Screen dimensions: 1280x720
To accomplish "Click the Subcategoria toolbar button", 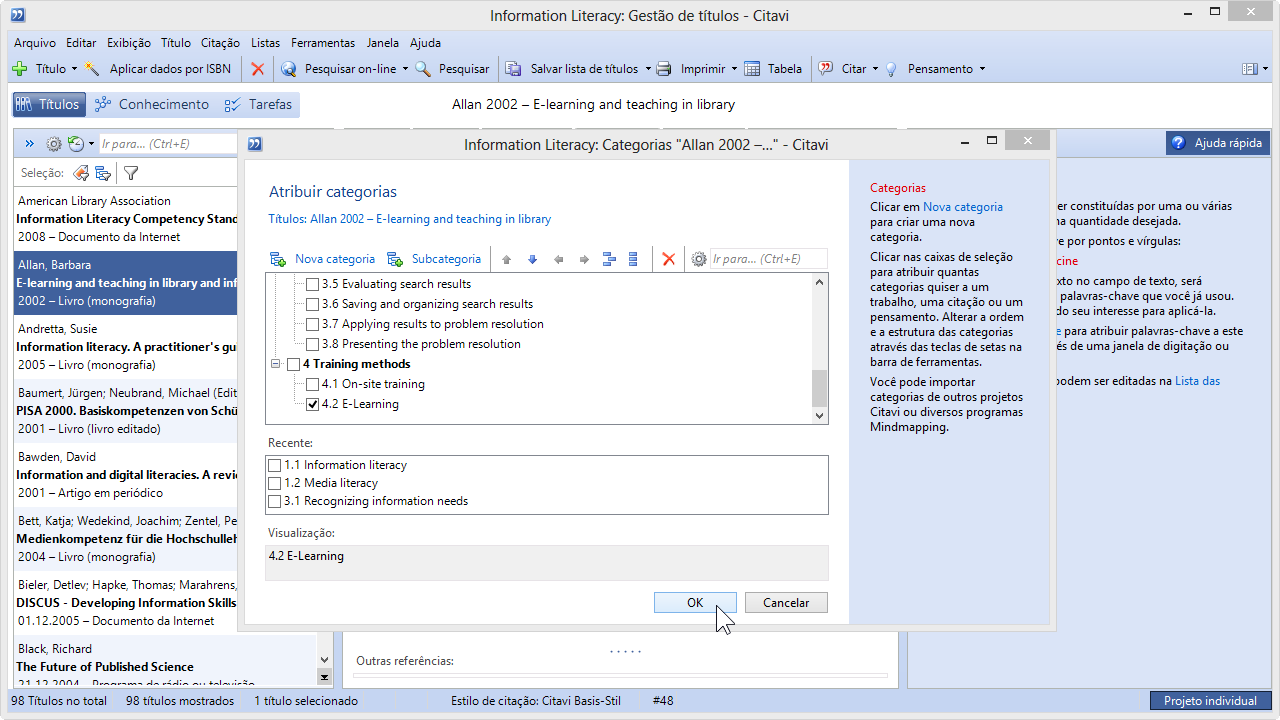I will coord(434,259).
